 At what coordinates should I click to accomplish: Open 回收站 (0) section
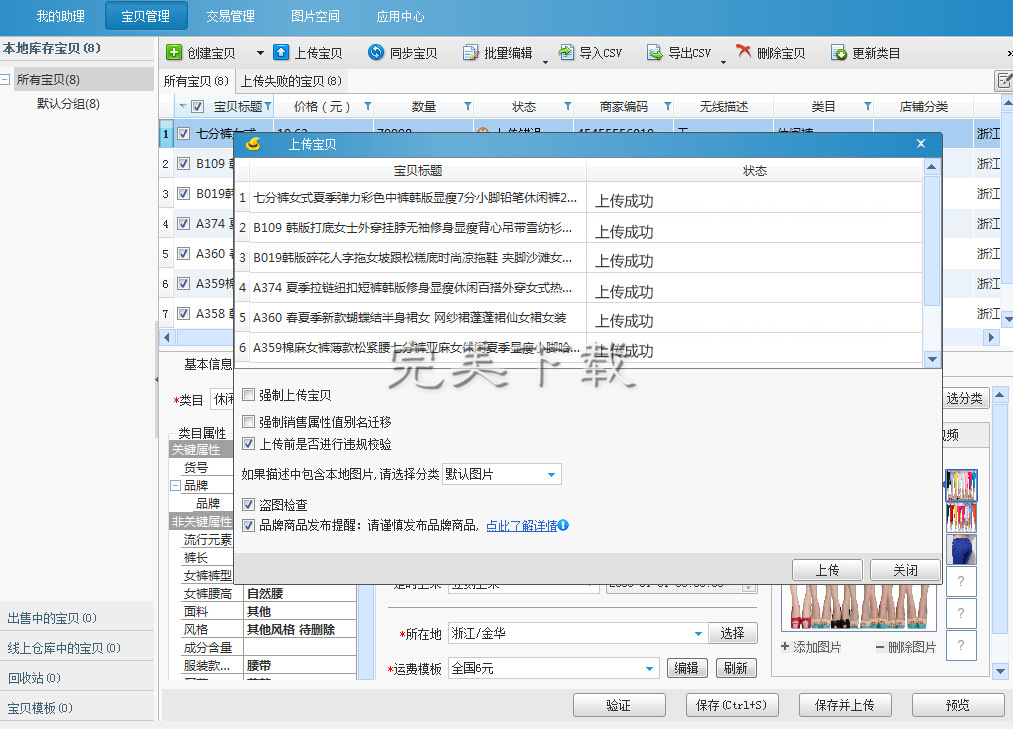point(77,678)
